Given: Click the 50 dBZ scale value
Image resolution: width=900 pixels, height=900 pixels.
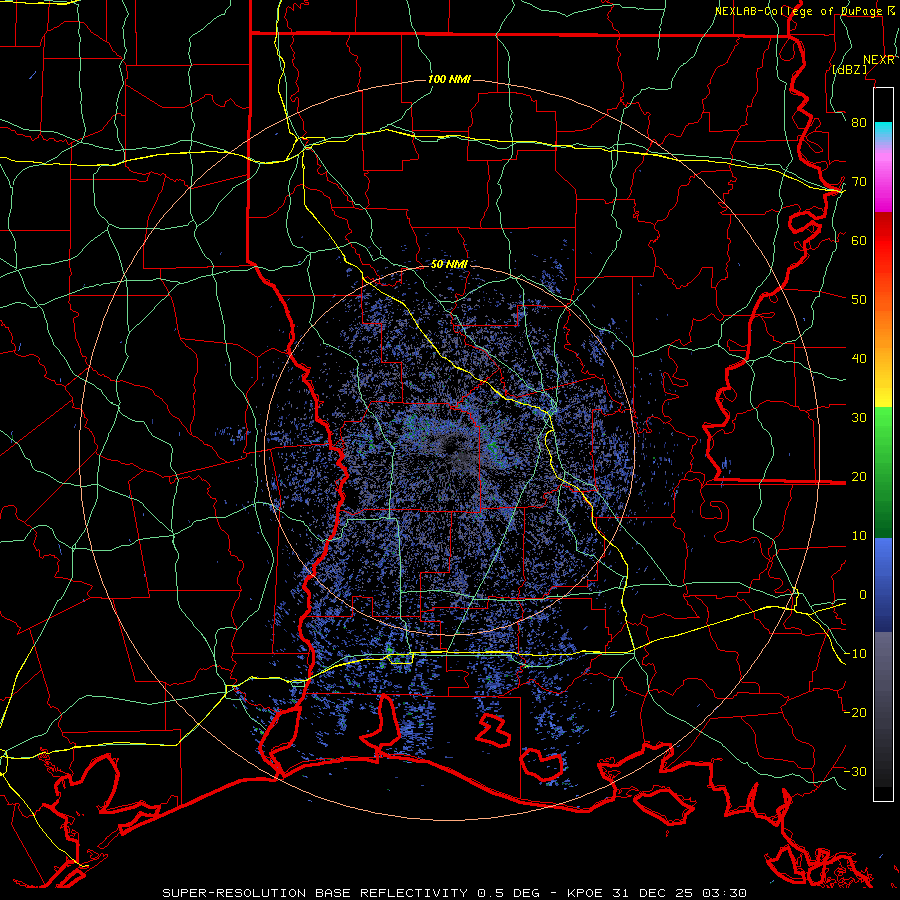Looking at the screenshot, I should pos(859,300).
